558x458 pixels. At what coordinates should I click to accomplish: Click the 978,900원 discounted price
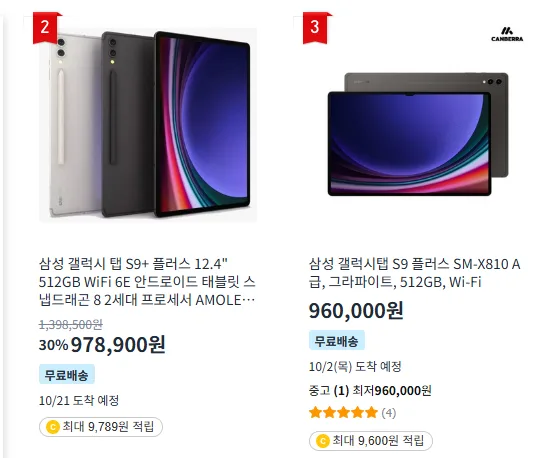(118, 344)
